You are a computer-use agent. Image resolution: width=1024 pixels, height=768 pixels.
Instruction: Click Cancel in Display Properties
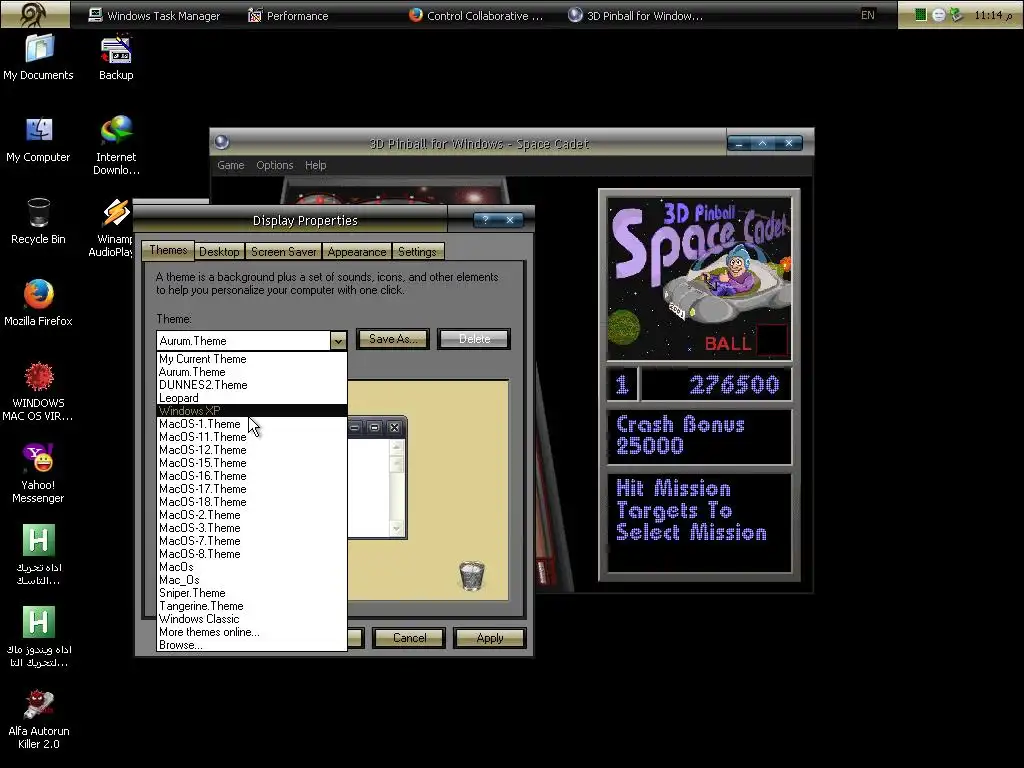pos(409,638)
